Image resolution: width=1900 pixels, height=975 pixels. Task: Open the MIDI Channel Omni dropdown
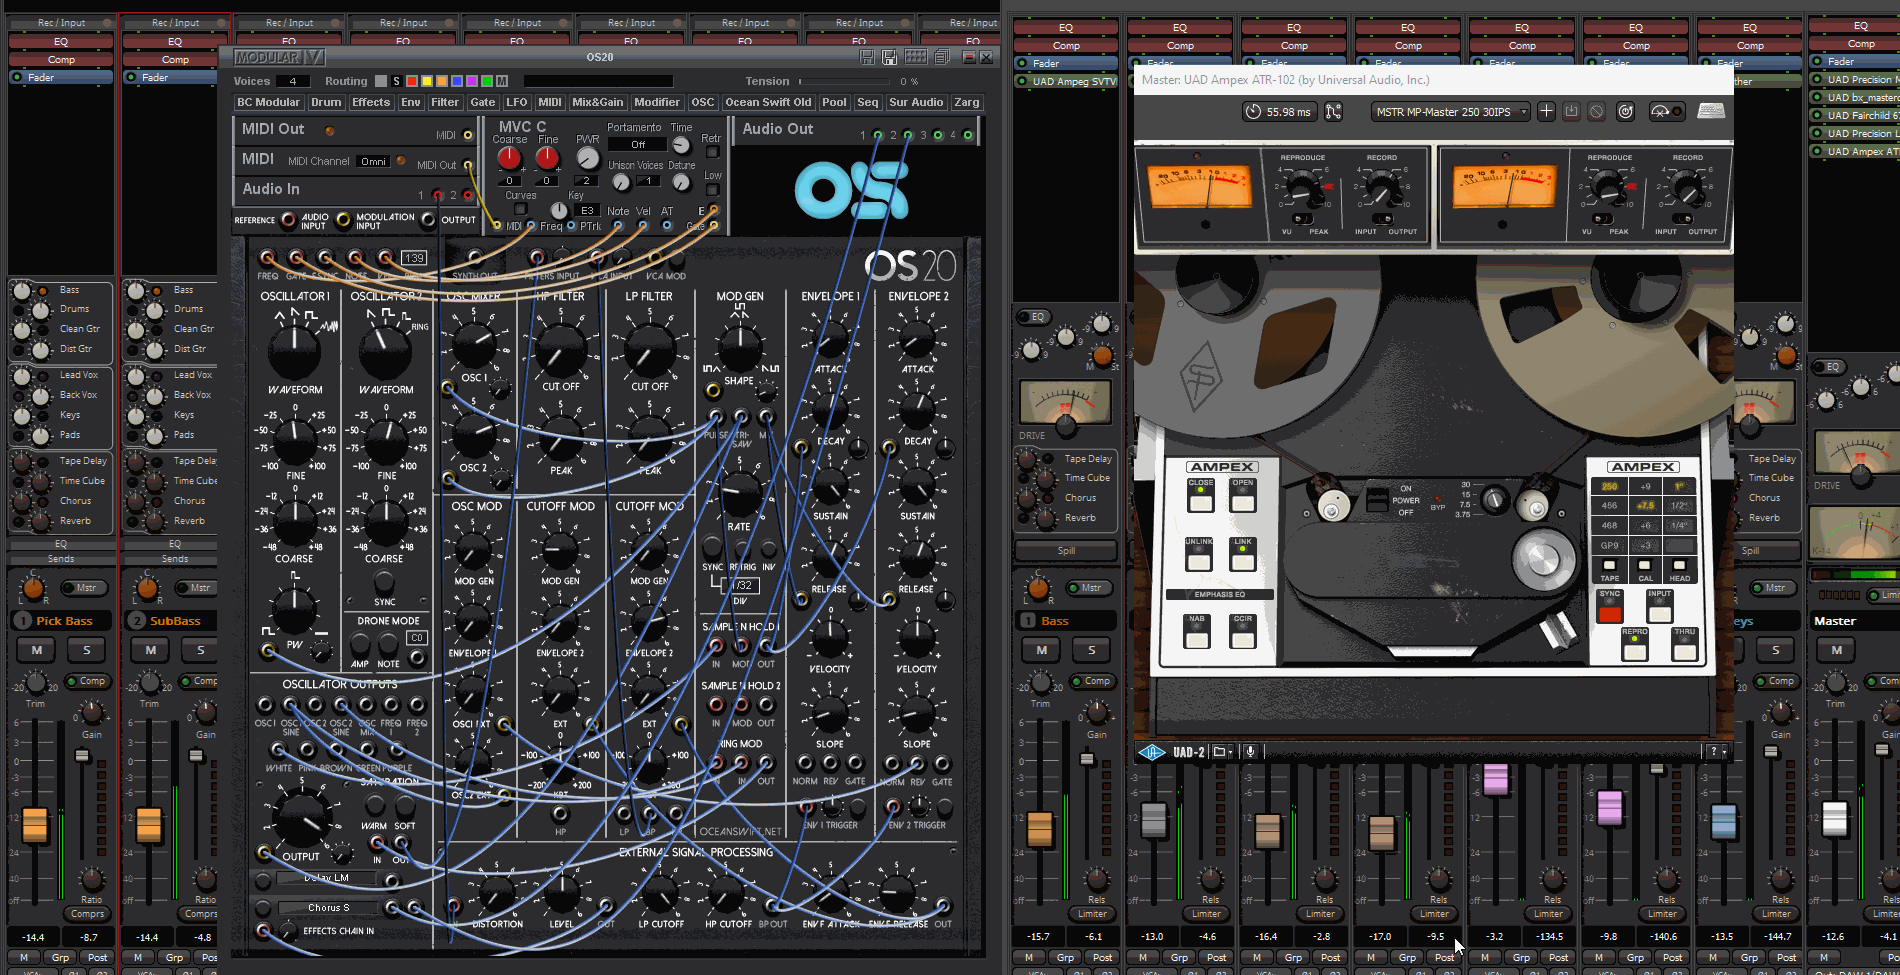374,161
